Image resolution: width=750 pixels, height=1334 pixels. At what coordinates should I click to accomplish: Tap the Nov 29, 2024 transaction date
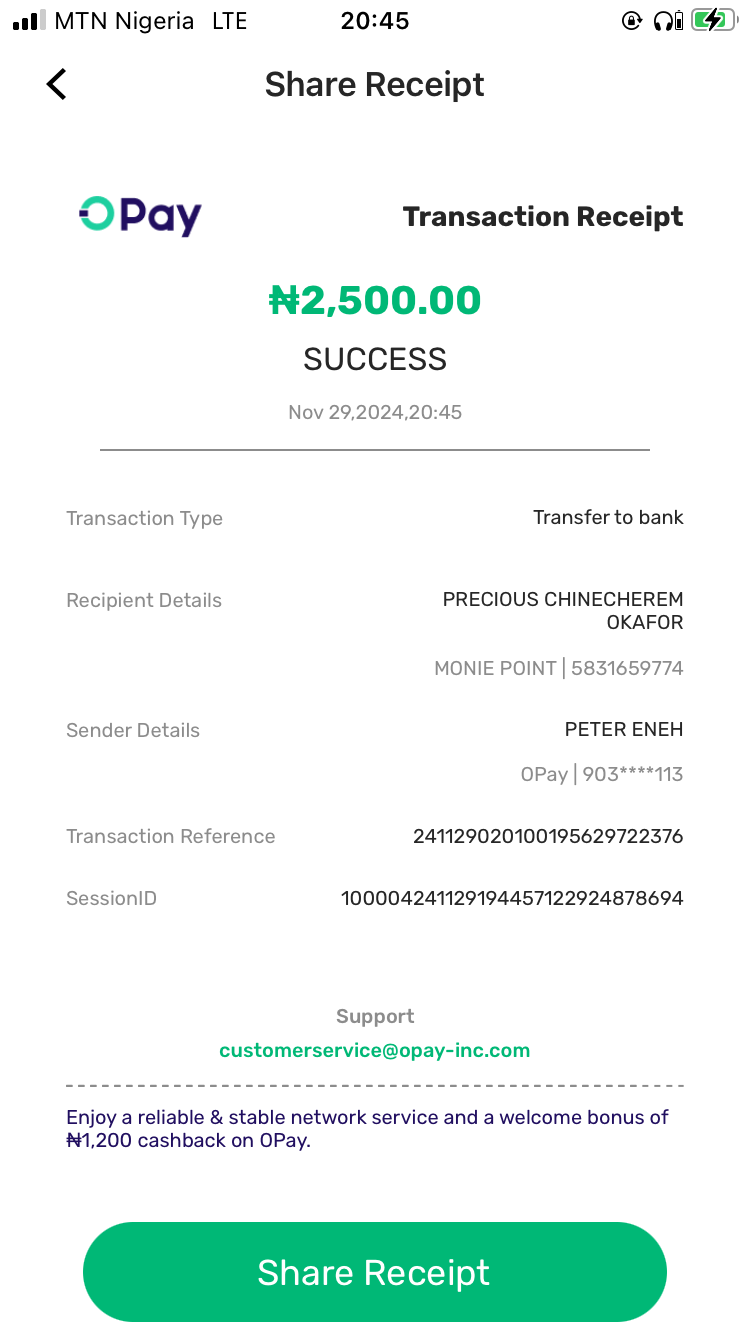(x=375, y=412)
